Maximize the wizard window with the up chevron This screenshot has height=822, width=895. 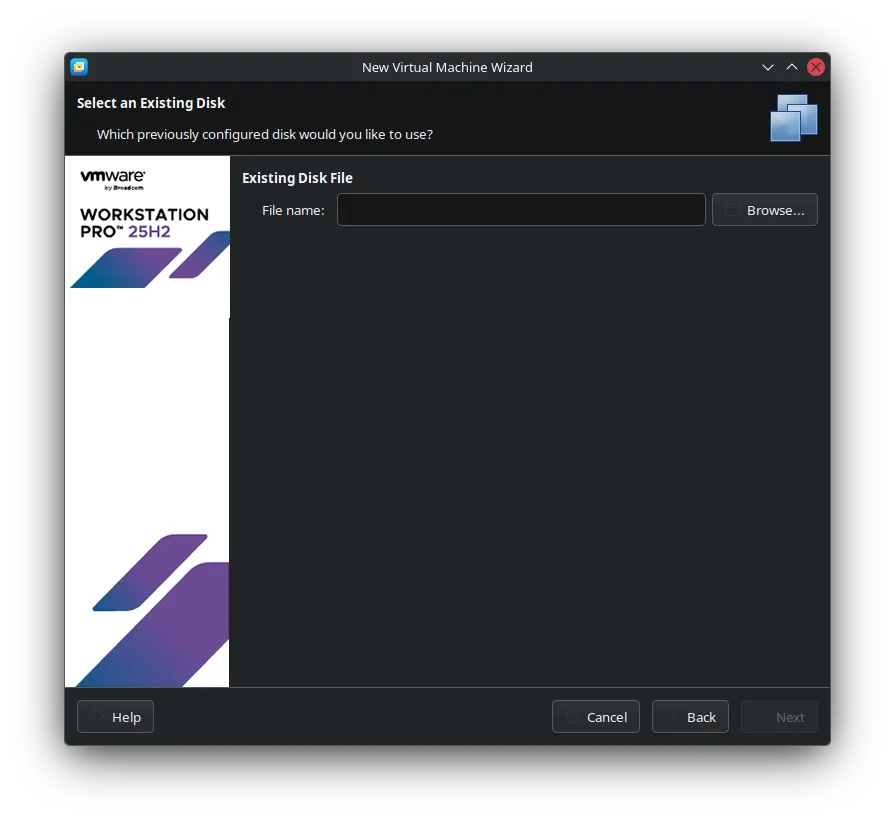pyautogui.click(x=792, y=67)
